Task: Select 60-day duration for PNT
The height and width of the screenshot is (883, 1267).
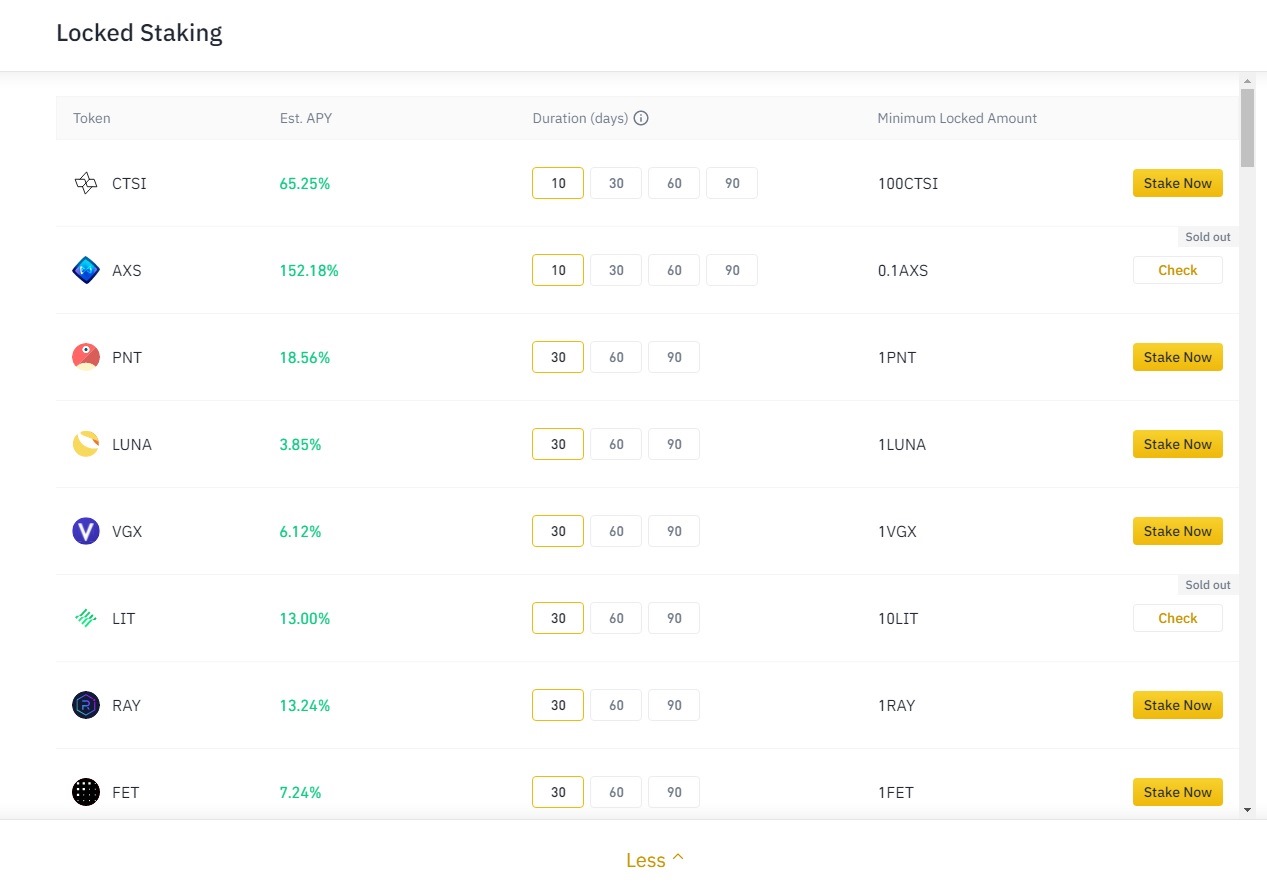Action: pyautogui.click(x=616, y=357)
